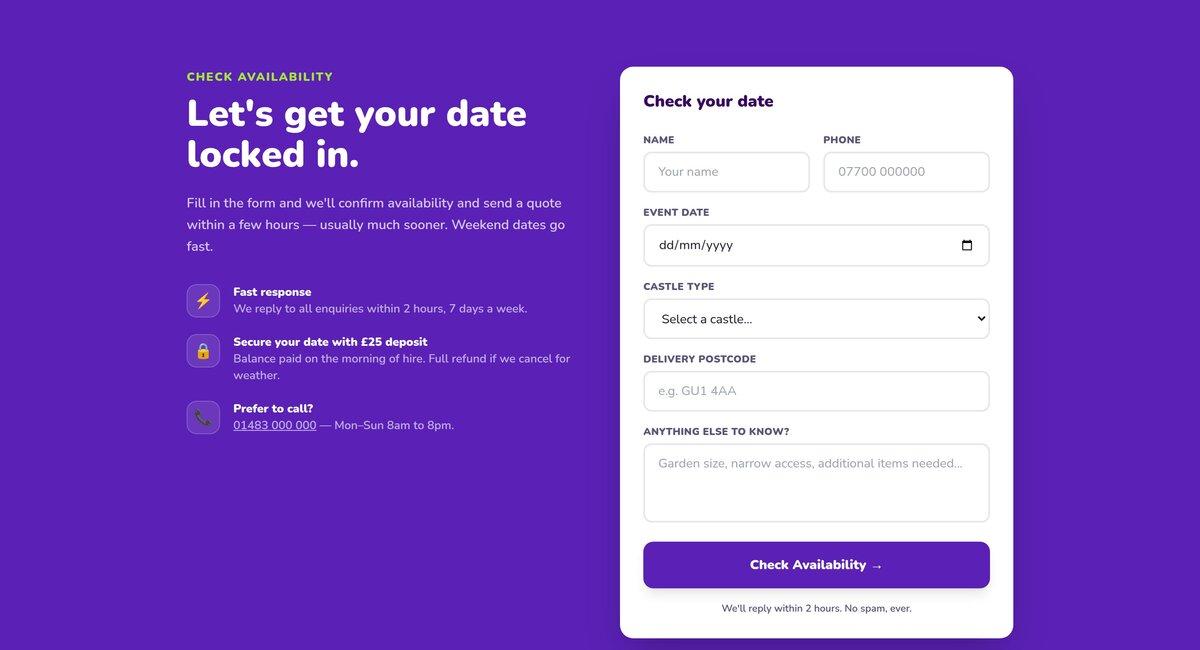The width and height of the screenshot is (1200, 650).
Task: Open the calendar picker on Event Date
Action: (x=968, y=244)
